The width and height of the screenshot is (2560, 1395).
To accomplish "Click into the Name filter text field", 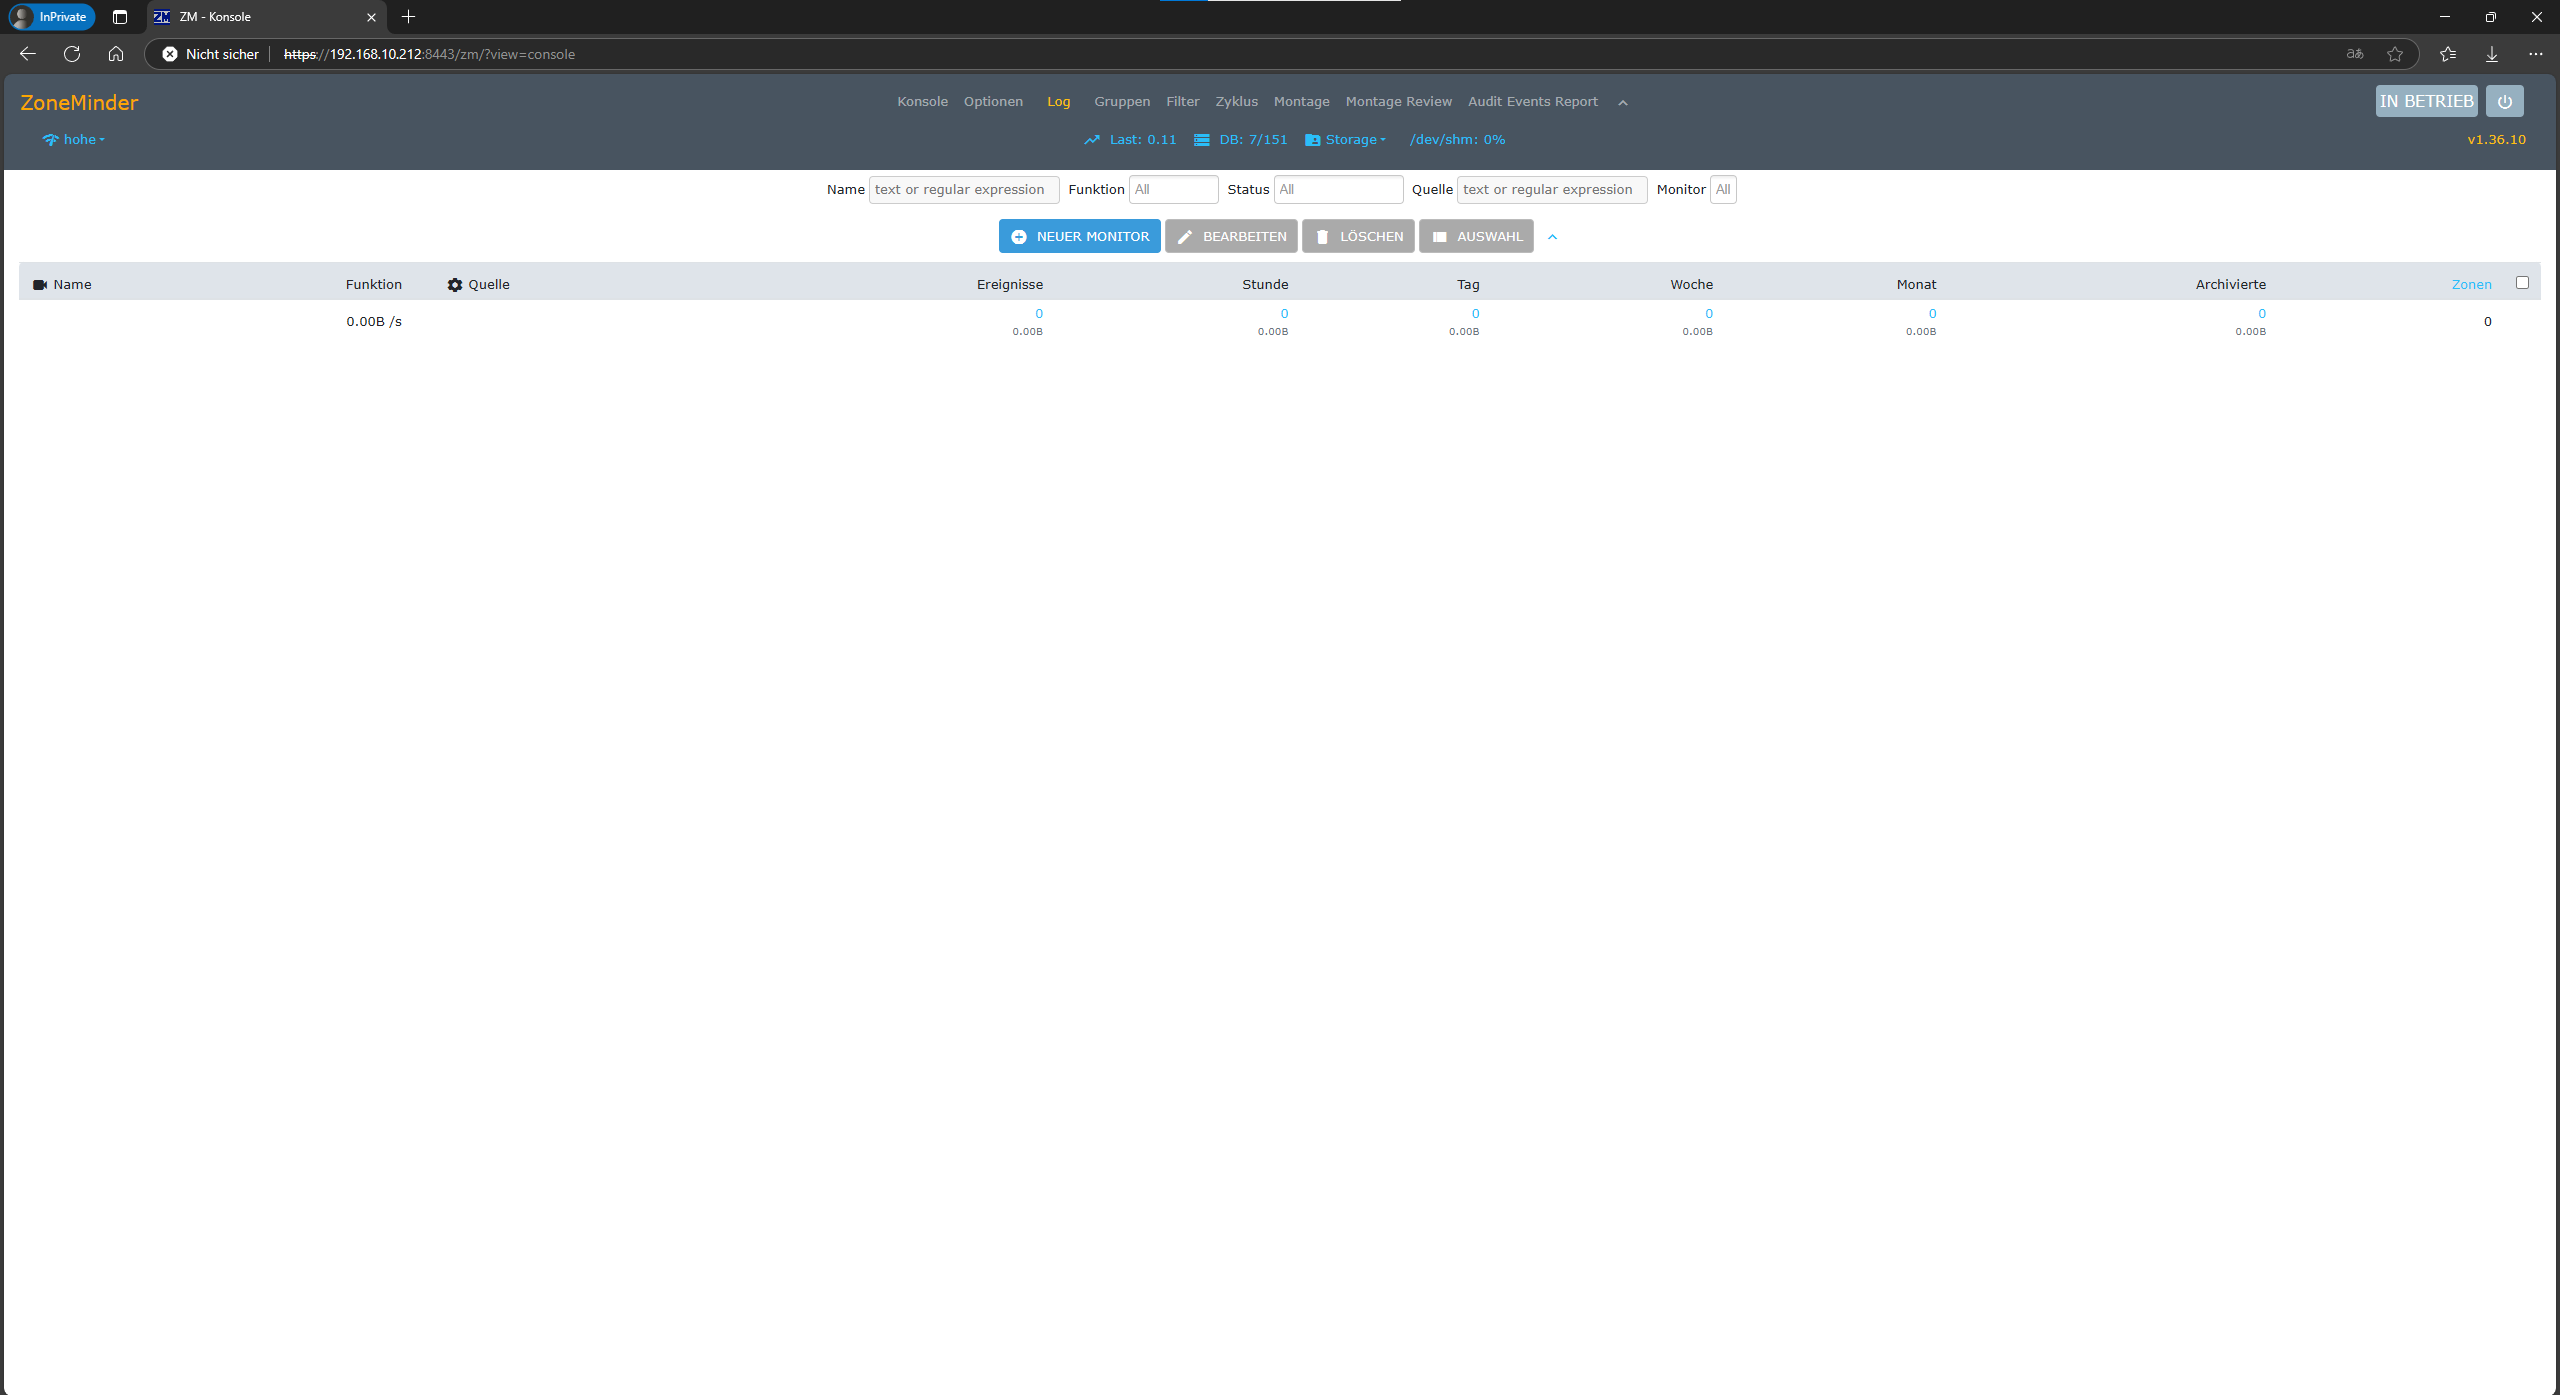I will (x=962, y=190).
